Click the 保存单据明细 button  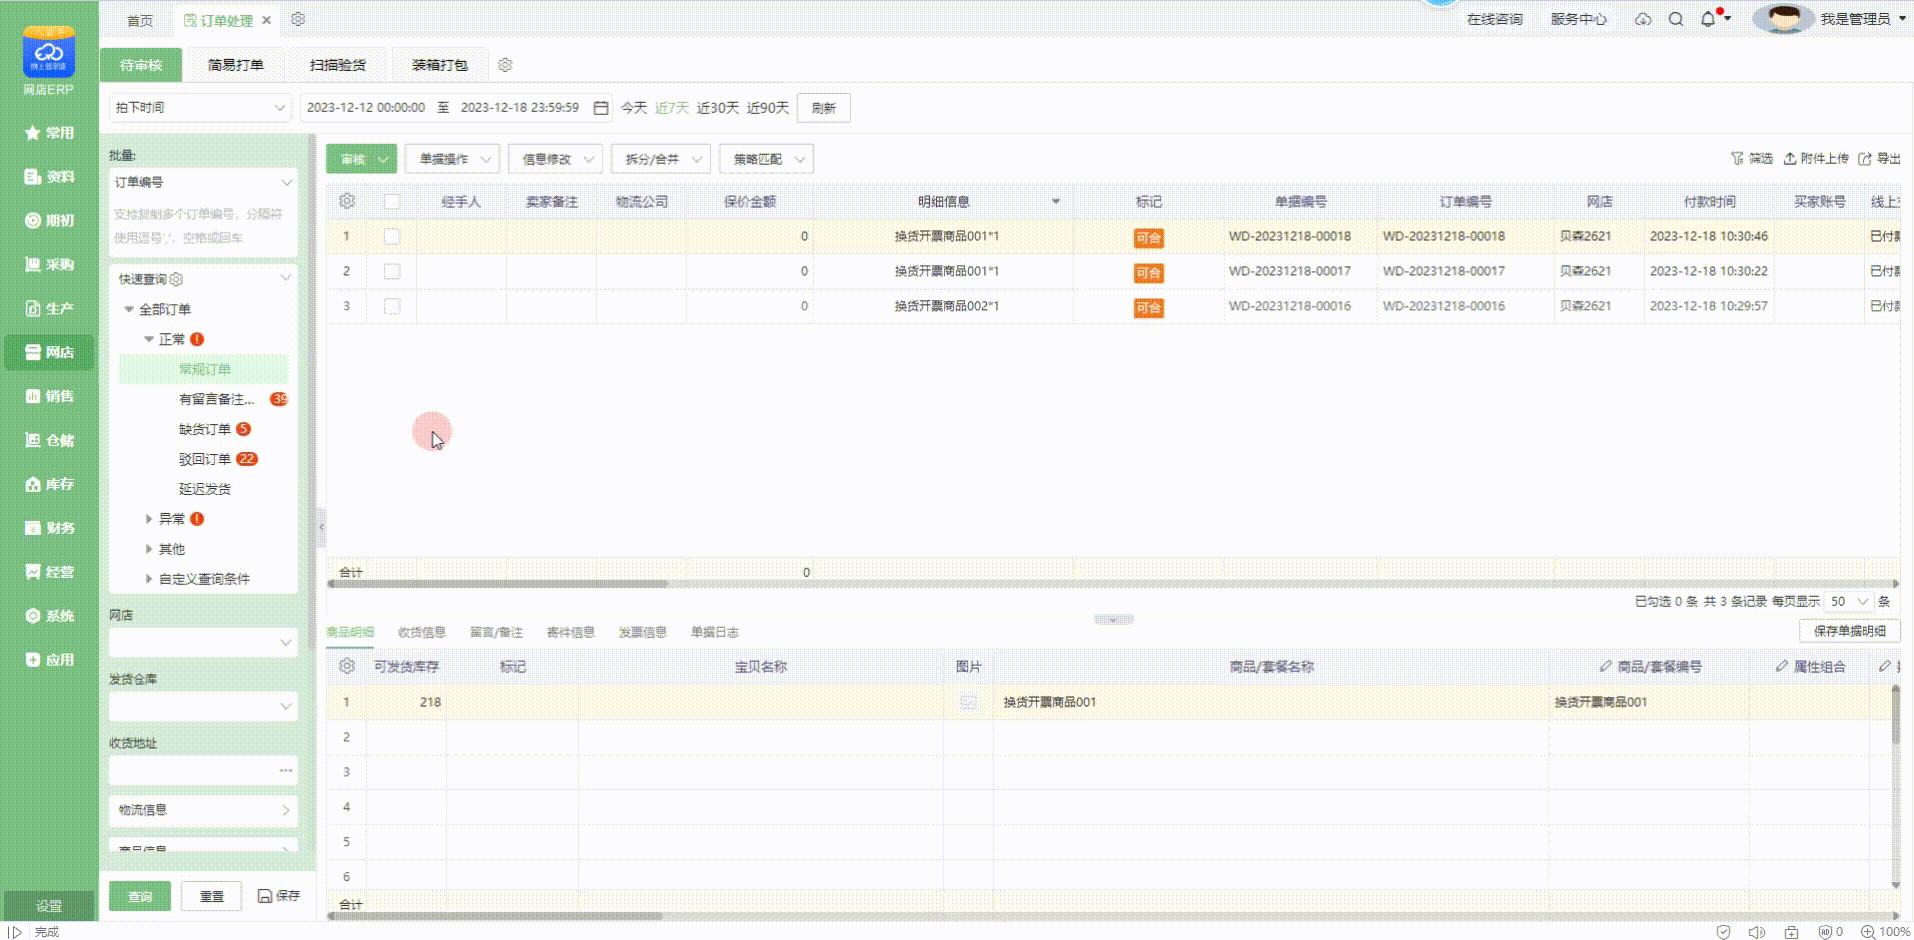click(x=1849, y=631)
